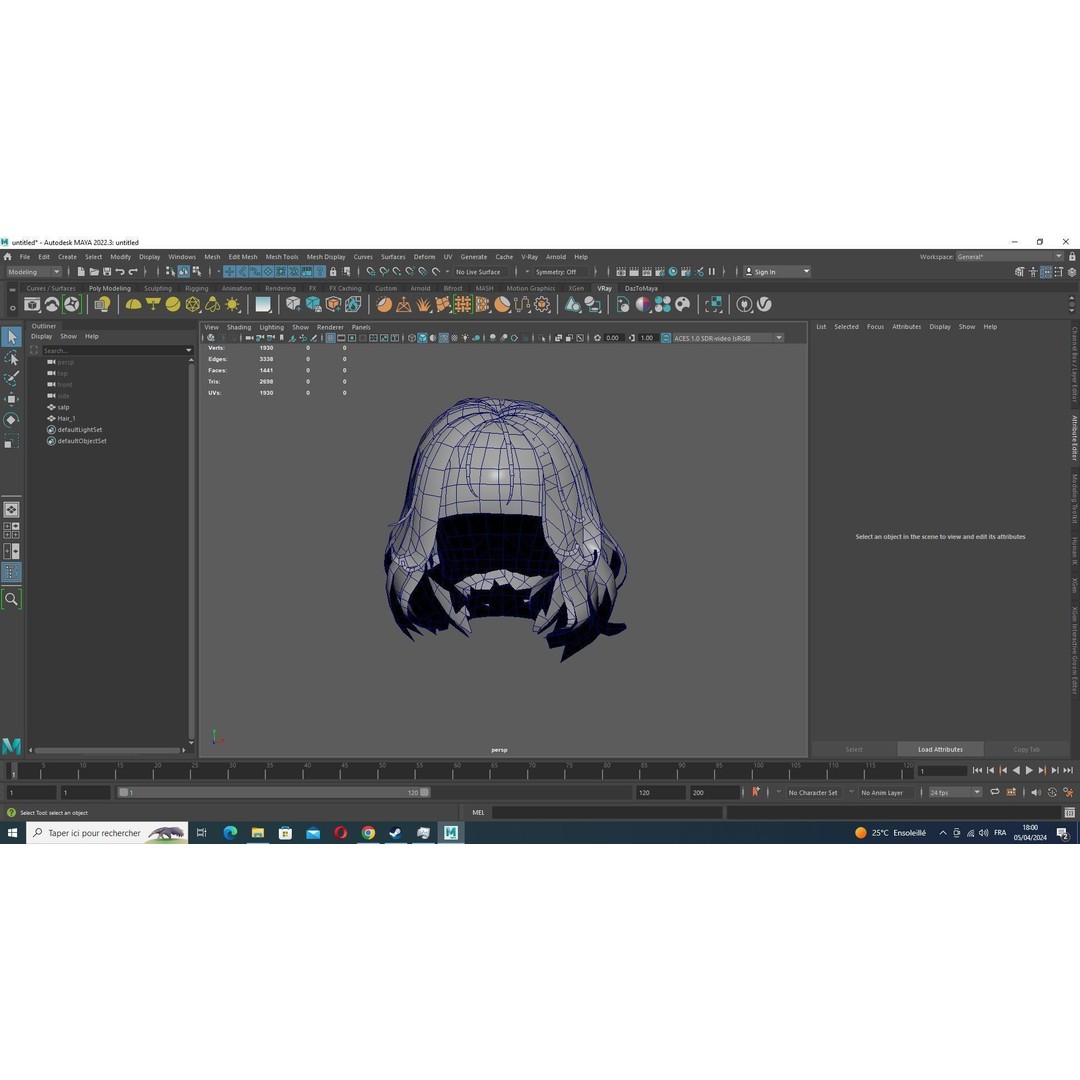
Task: Click the V-Ray sphere light shelf icon
Action: click(x=173, y=304)
